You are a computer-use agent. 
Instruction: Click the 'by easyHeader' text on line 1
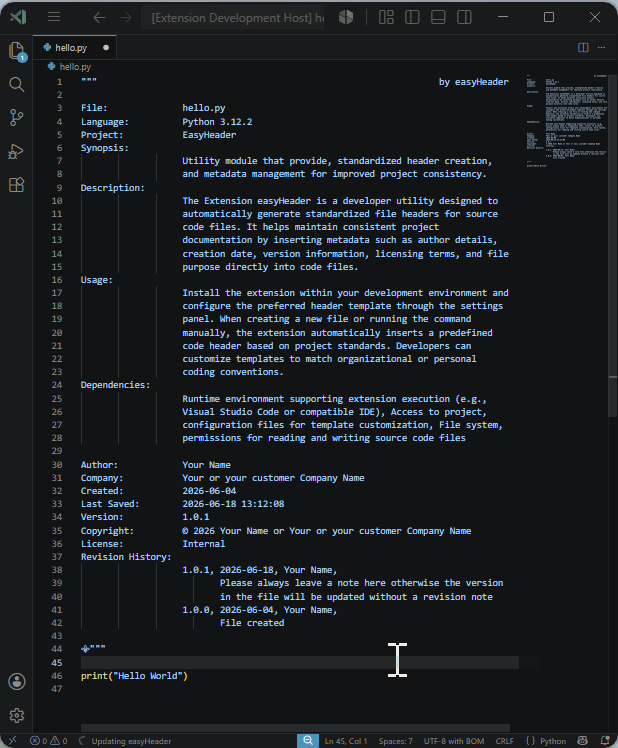473,82
